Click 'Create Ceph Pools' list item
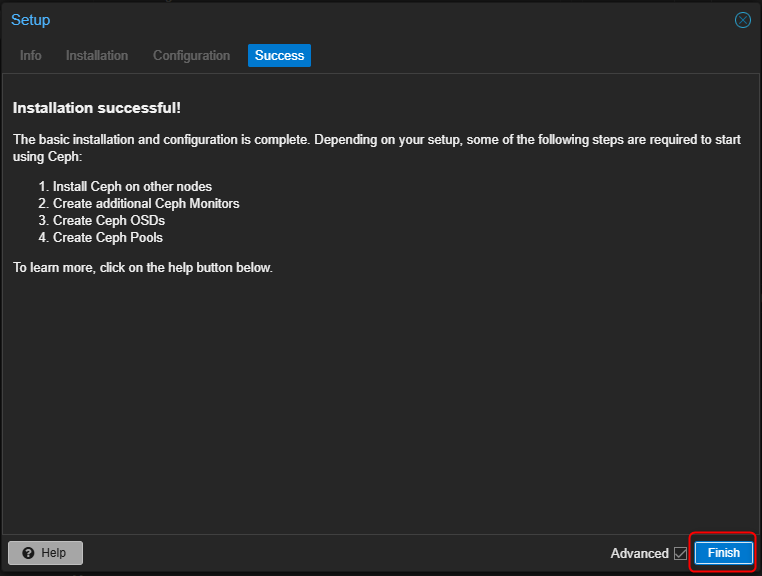The height and width of the screenshot is (576, 762). tap(108, 237)
